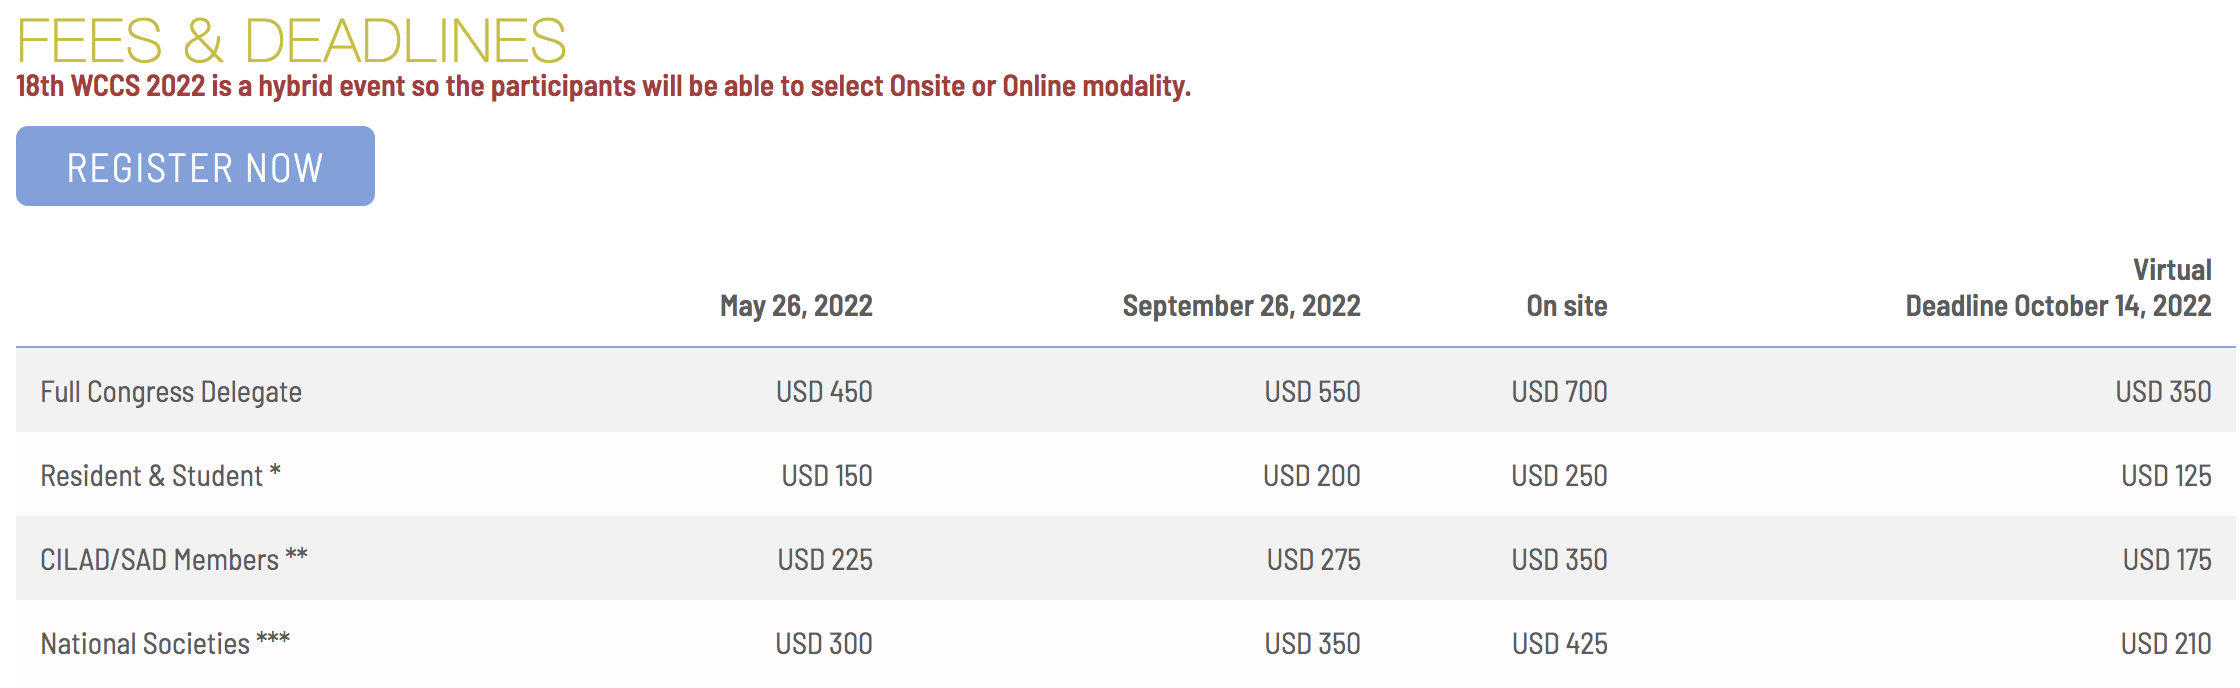Click the USD 175 virtual CILAD/SAD fee
Screen dimensions: 2240x688
(x=2167, y=560)
